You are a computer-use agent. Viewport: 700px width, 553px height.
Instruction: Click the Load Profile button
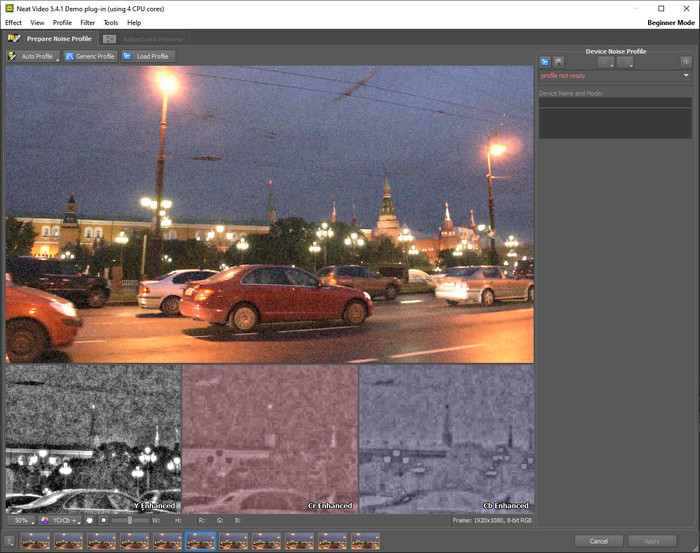(148, 56)
